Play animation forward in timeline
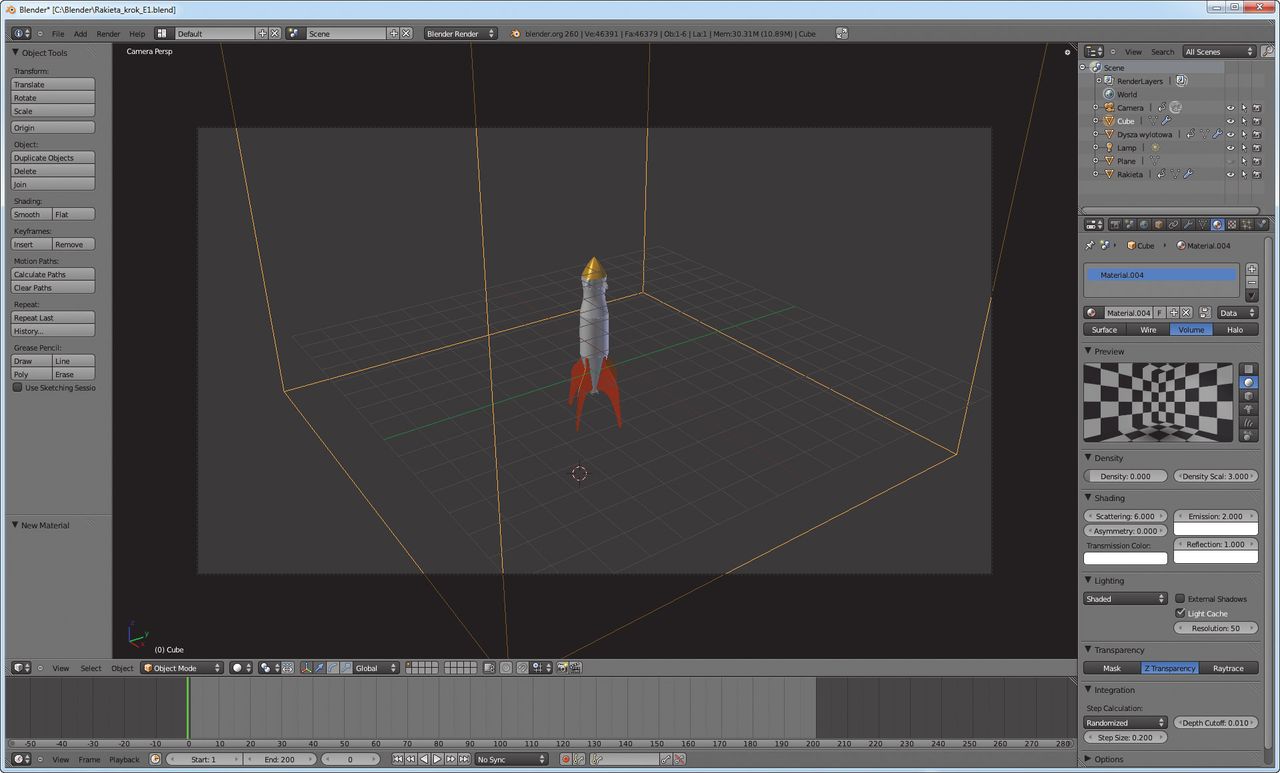 tap(437, 759)
